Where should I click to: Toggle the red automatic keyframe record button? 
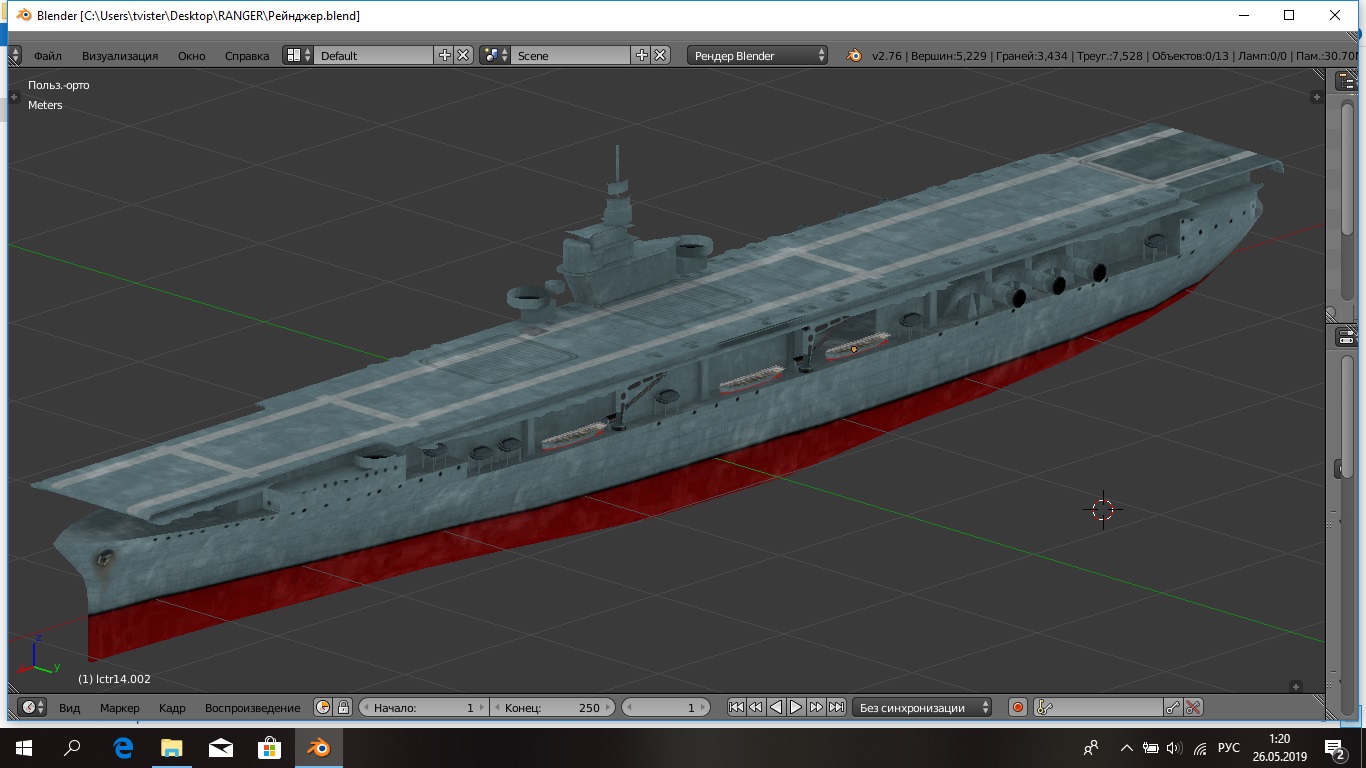1018,707
